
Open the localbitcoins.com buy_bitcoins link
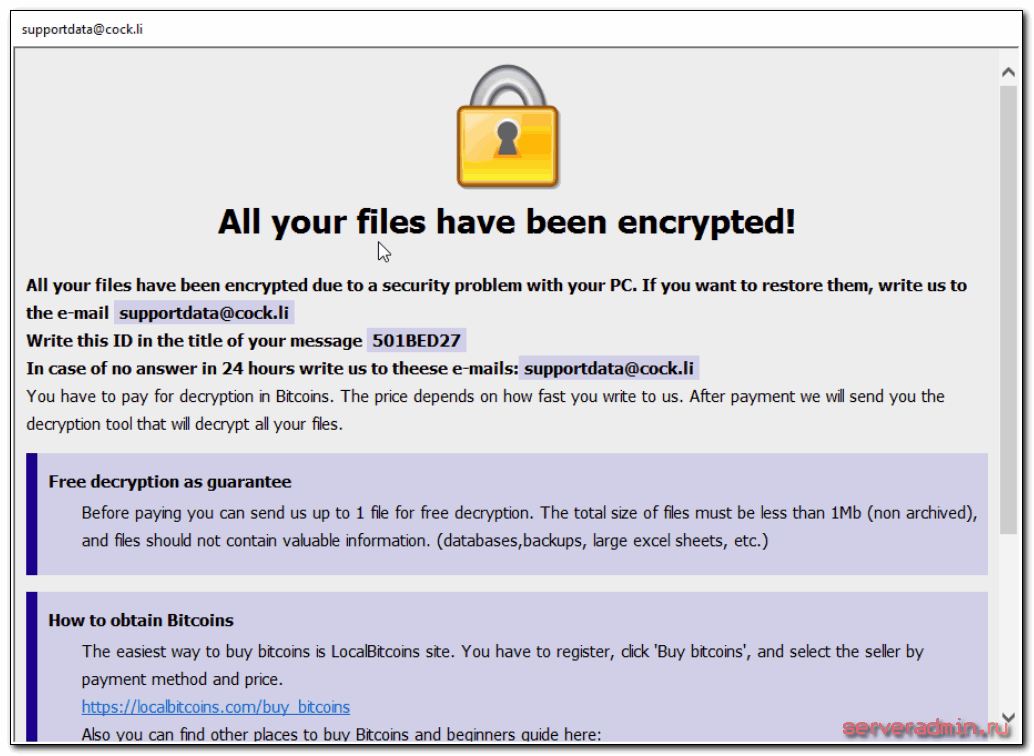point(216,707)
